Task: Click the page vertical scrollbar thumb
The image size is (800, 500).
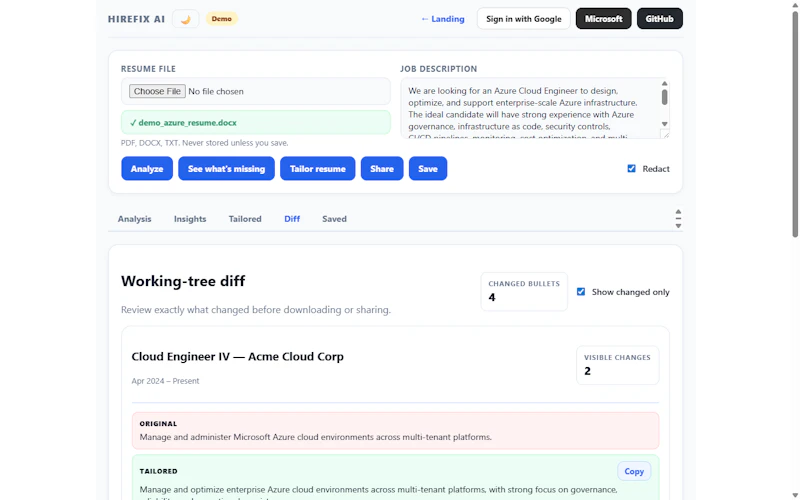Action: pyautogui.click(x=795, y=122)
